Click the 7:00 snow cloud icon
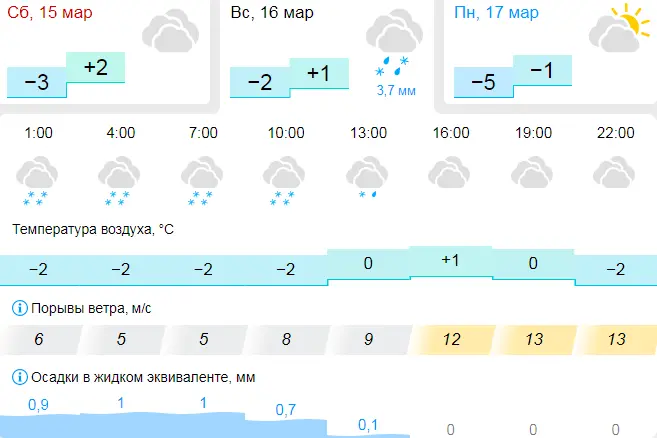Screen dimensions: 657x438 (x=203, y=180)
